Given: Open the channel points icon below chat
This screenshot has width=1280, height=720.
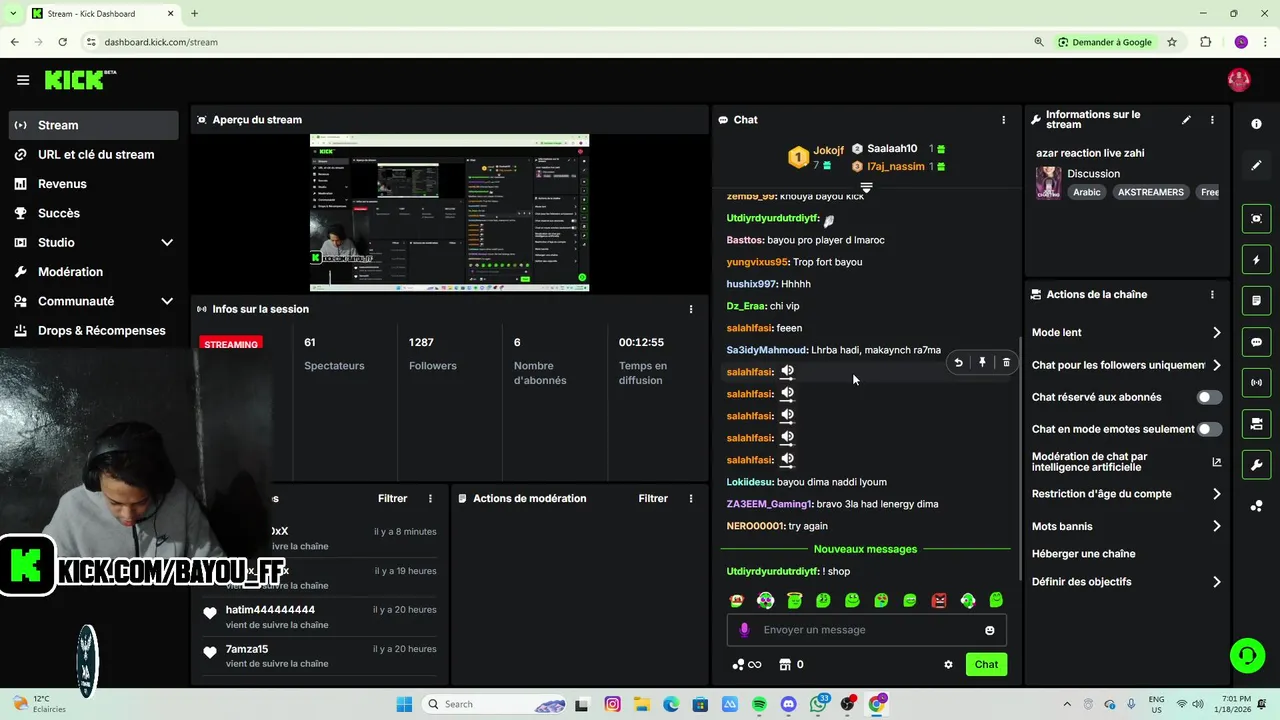Looking at the screenshot, I should tap(746, 664).
